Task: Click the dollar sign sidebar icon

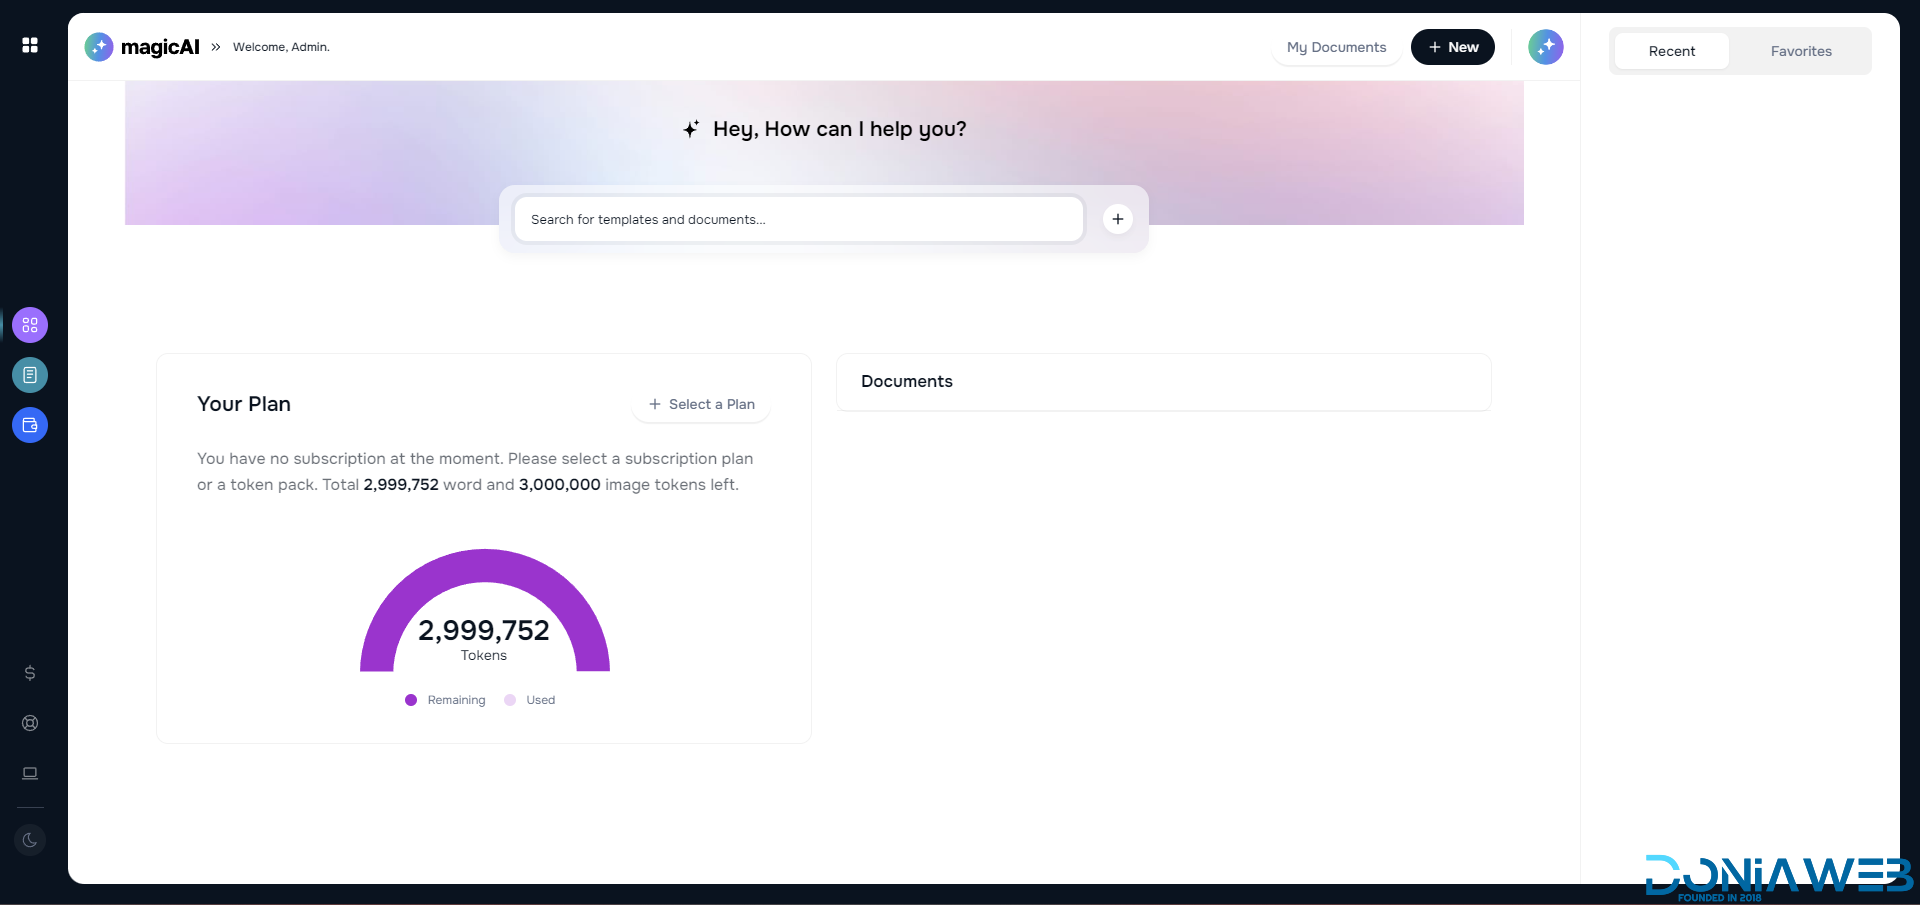Action: (x=30, y=673)
